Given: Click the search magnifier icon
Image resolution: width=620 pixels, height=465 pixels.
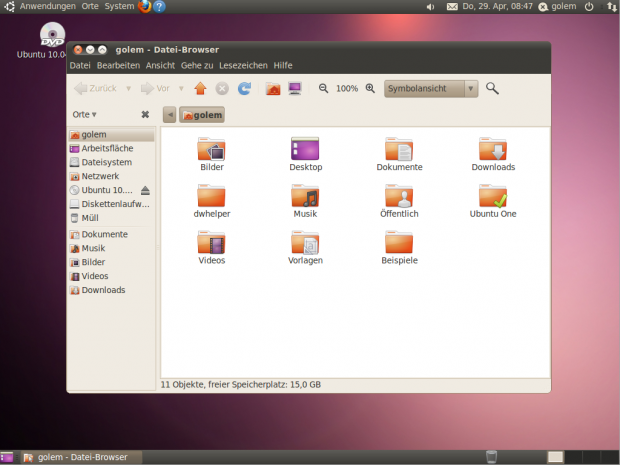Looking at the screenshot, I should [x=492, y=88].
